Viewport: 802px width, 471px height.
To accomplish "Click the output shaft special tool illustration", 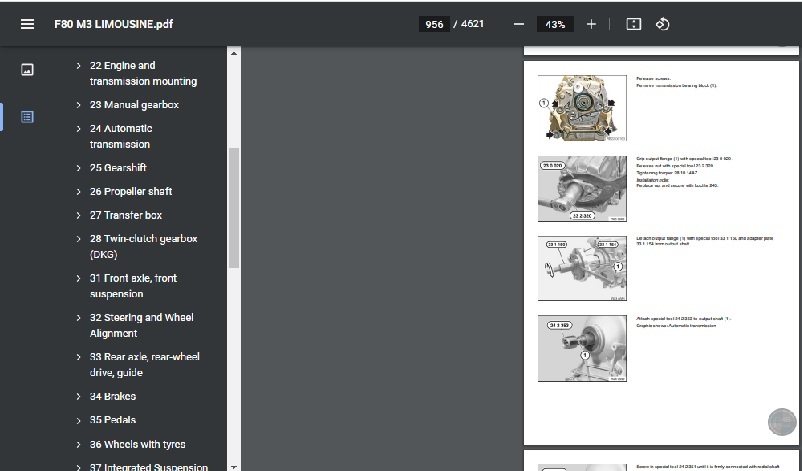I will tap(582, 348).
